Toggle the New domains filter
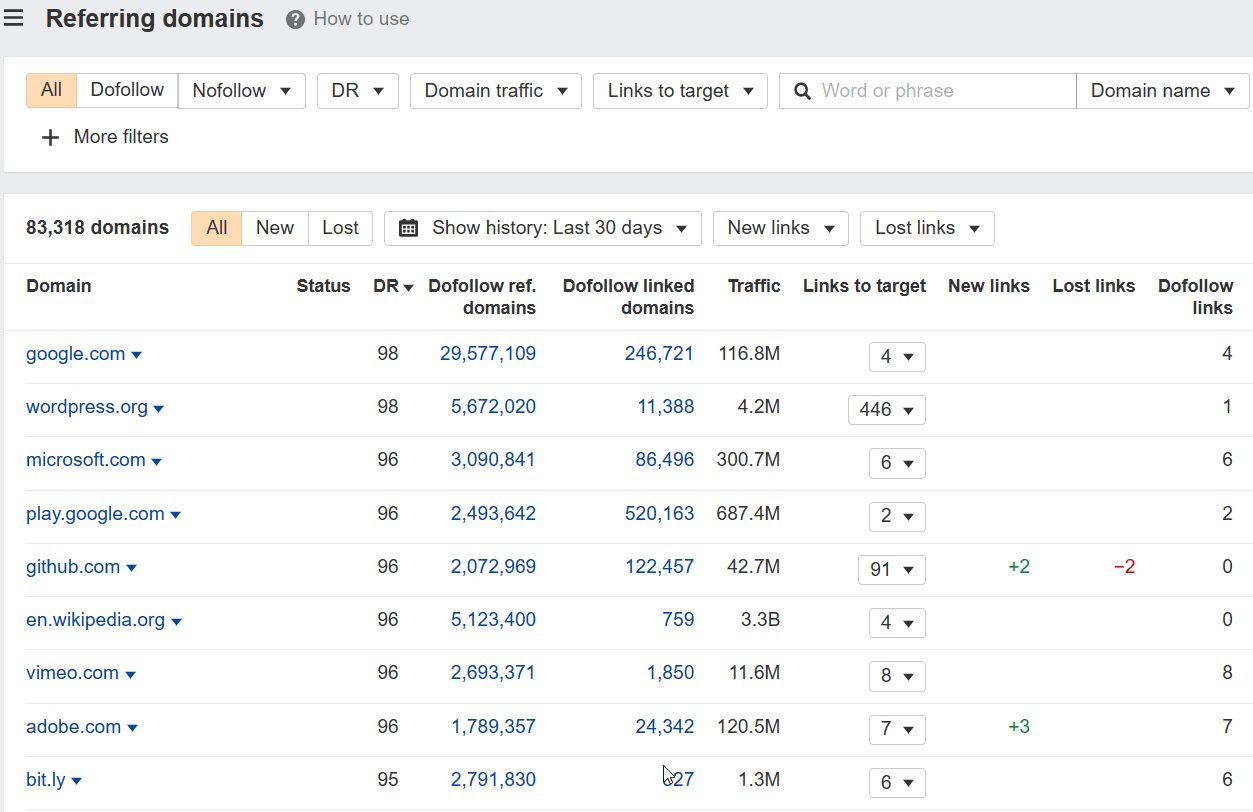 [275, 228]
